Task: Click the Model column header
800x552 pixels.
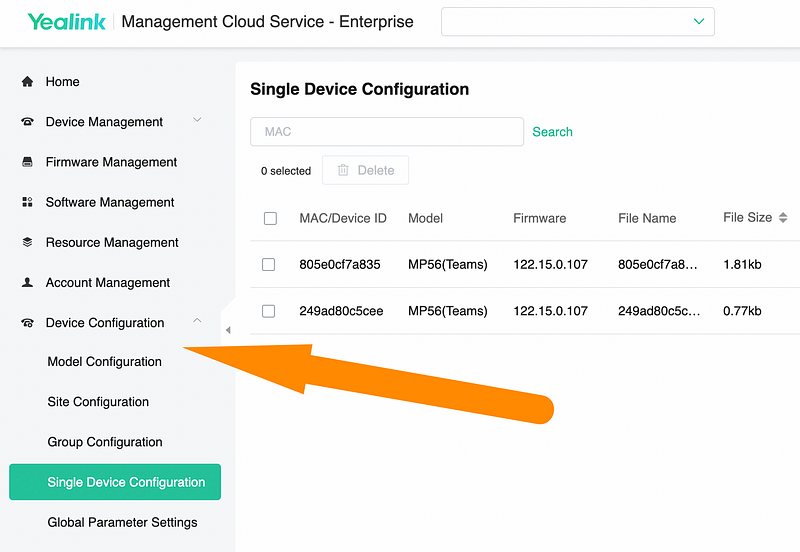Action: 426,218
